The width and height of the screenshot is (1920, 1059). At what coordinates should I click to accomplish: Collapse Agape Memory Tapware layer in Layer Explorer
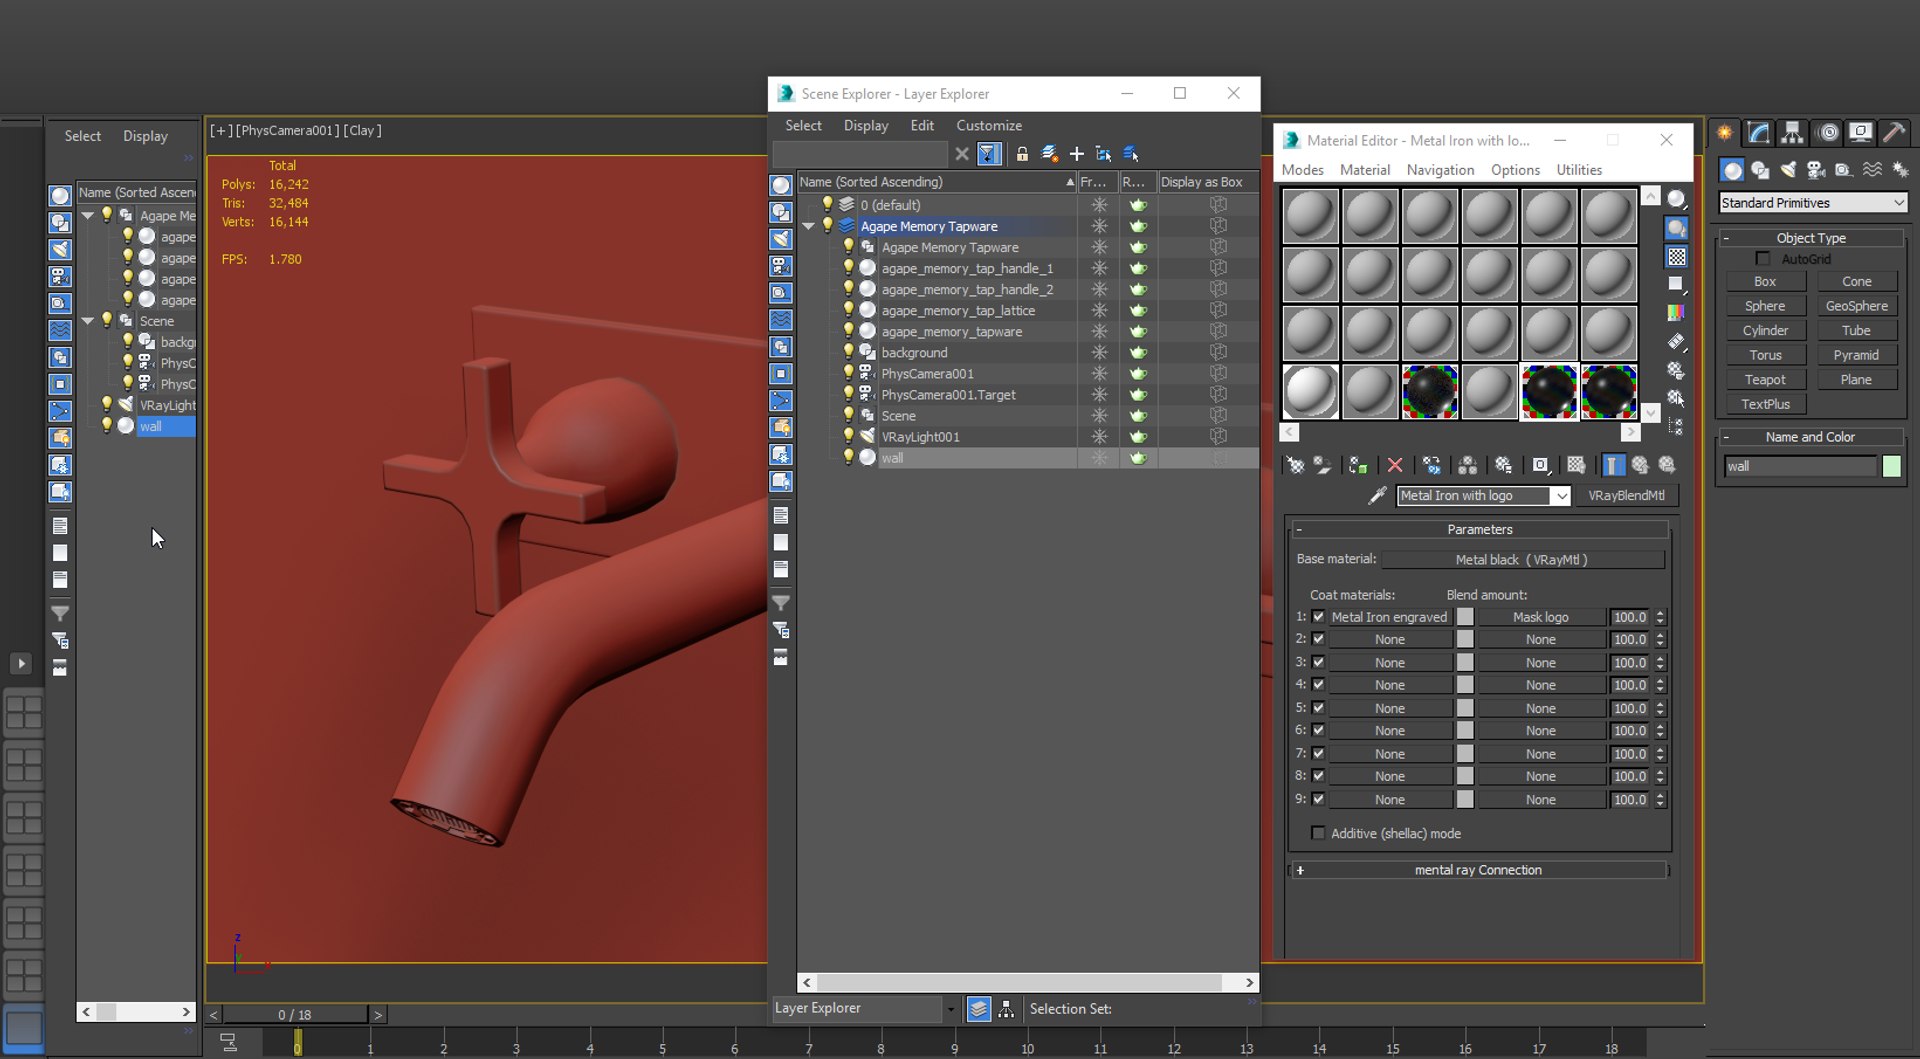808,226
